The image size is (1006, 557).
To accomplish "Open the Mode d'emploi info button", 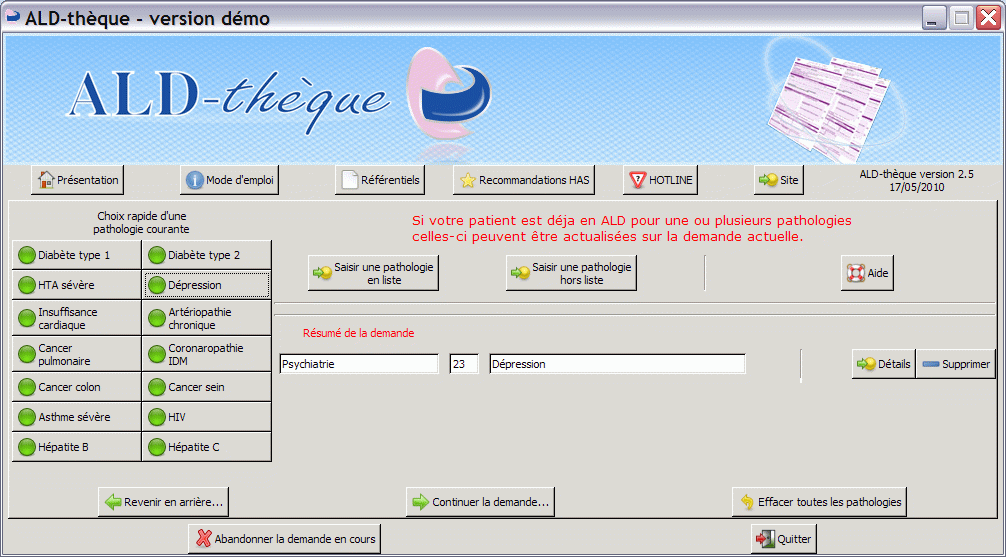I will click(230, 180).
